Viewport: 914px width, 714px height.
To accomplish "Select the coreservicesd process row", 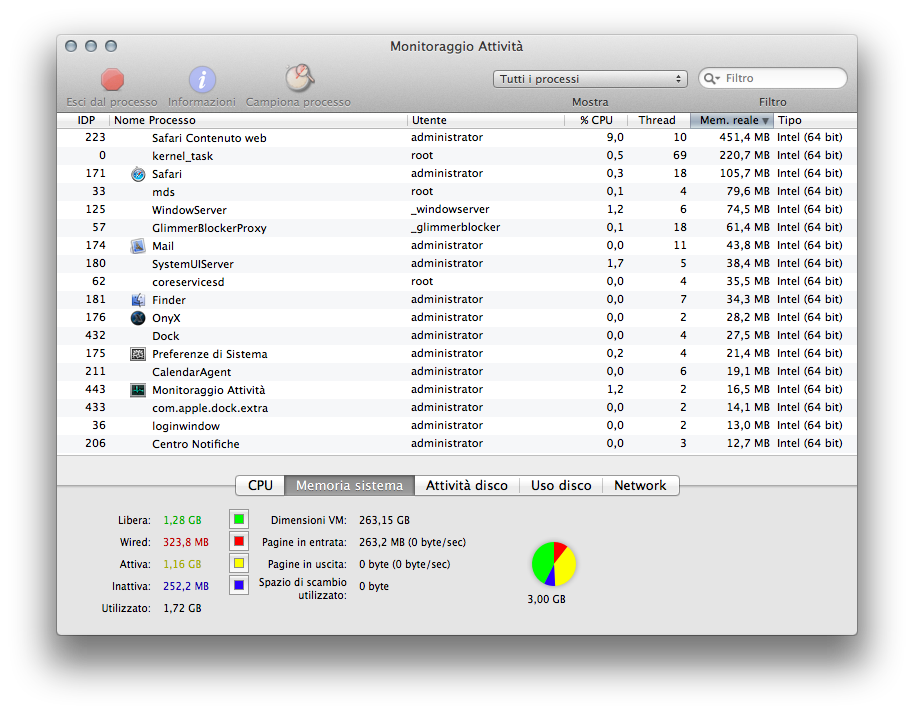I will click(x=457, y=282).
